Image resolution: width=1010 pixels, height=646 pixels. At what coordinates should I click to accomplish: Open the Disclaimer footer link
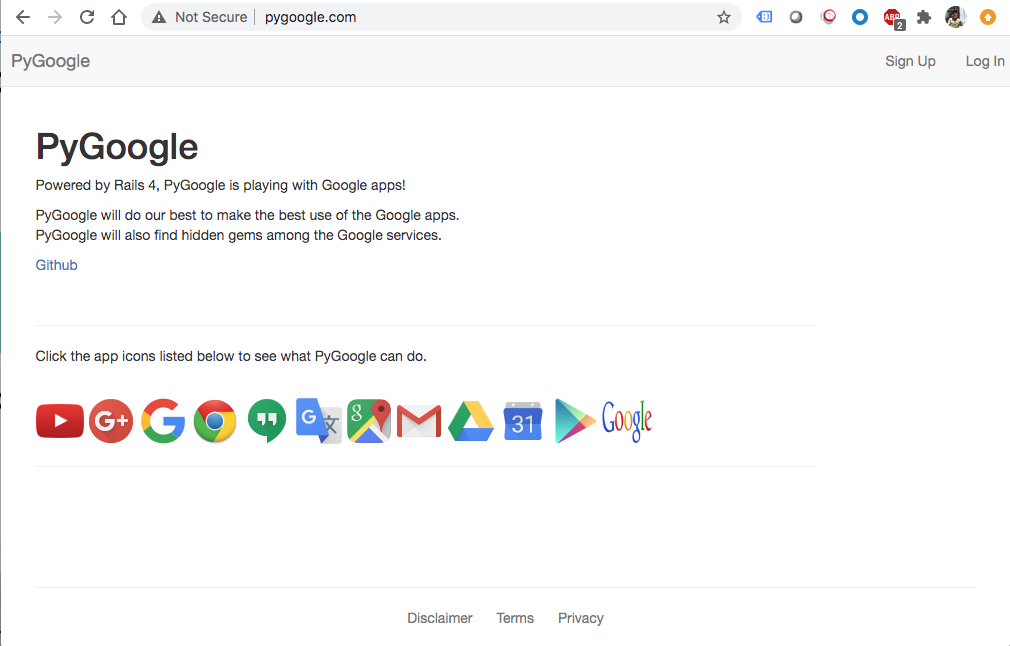pos(440,618)
